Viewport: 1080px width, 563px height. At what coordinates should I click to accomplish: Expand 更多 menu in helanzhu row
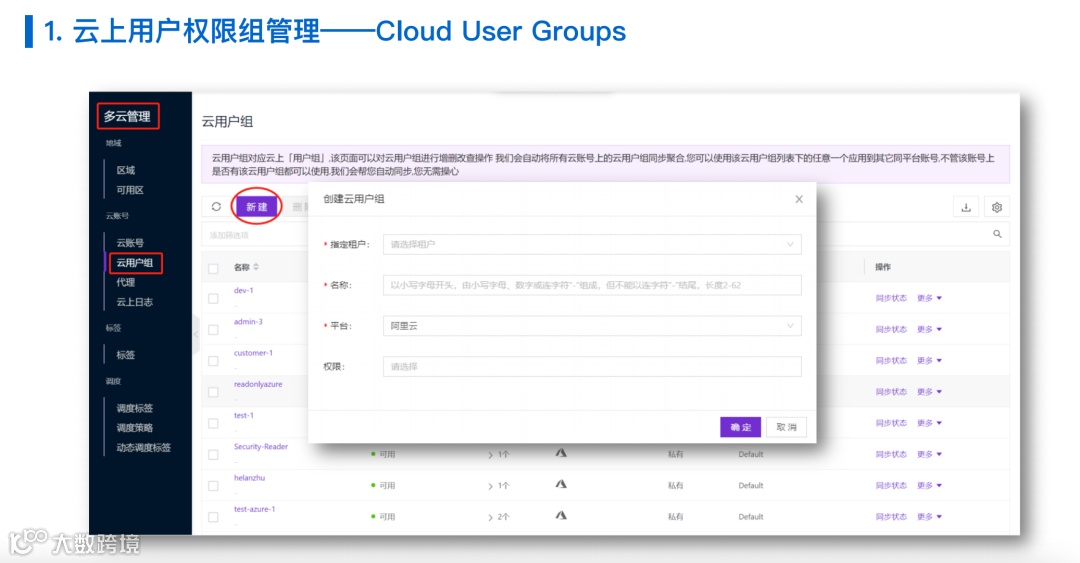(929, 485)
